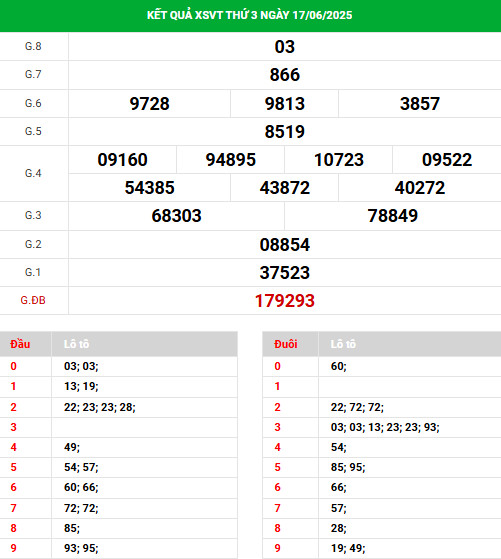The width and height of the screenshot is (501, 559).
Task: Click the Đuôi column header
Action: point(286,344)
